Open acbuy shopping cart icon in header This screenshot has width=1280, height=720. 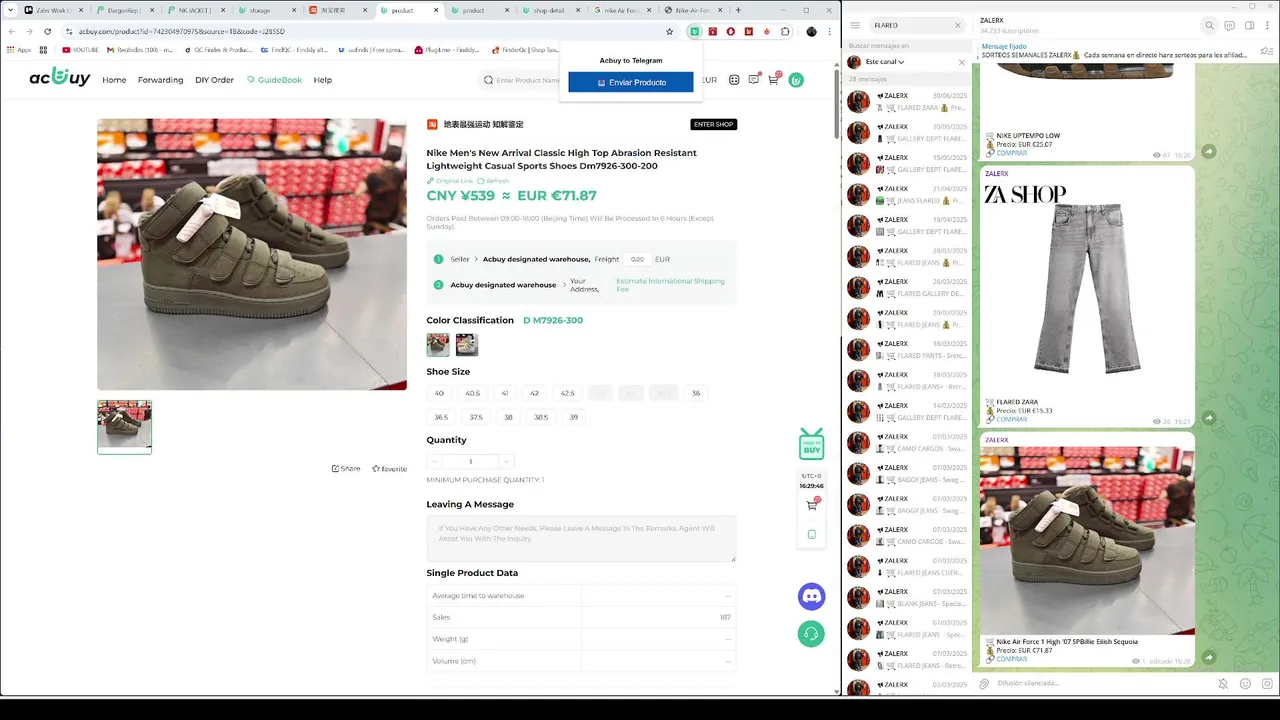pos(774,79)
